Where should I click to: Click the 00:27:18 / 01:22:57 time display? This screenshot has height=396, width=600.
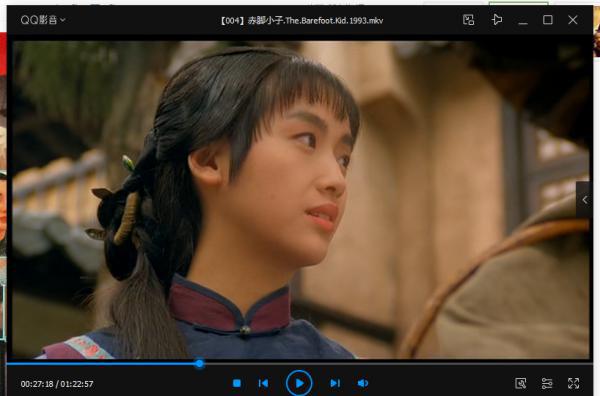(57, 384)
